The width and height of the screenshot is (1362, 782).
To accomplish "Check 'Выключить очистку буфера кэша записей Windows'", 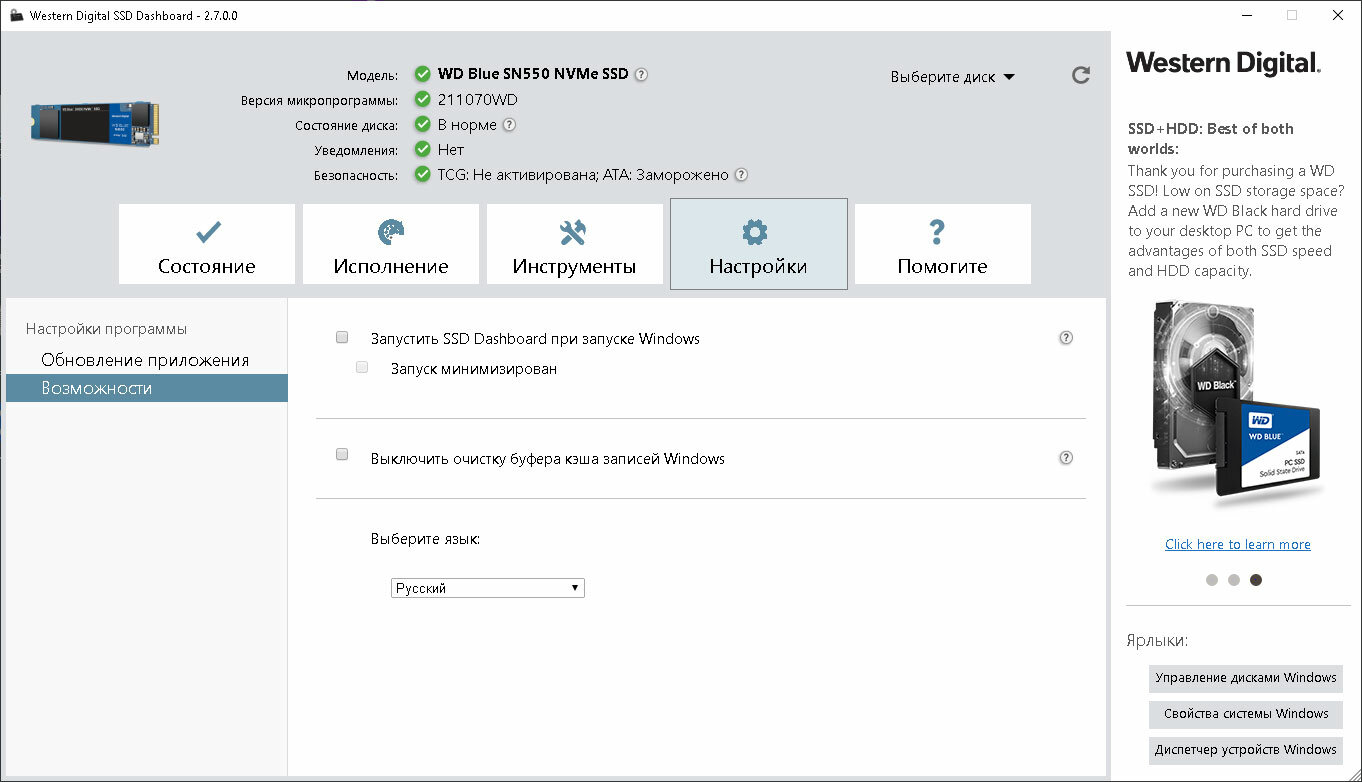I will tap(342, 455).
